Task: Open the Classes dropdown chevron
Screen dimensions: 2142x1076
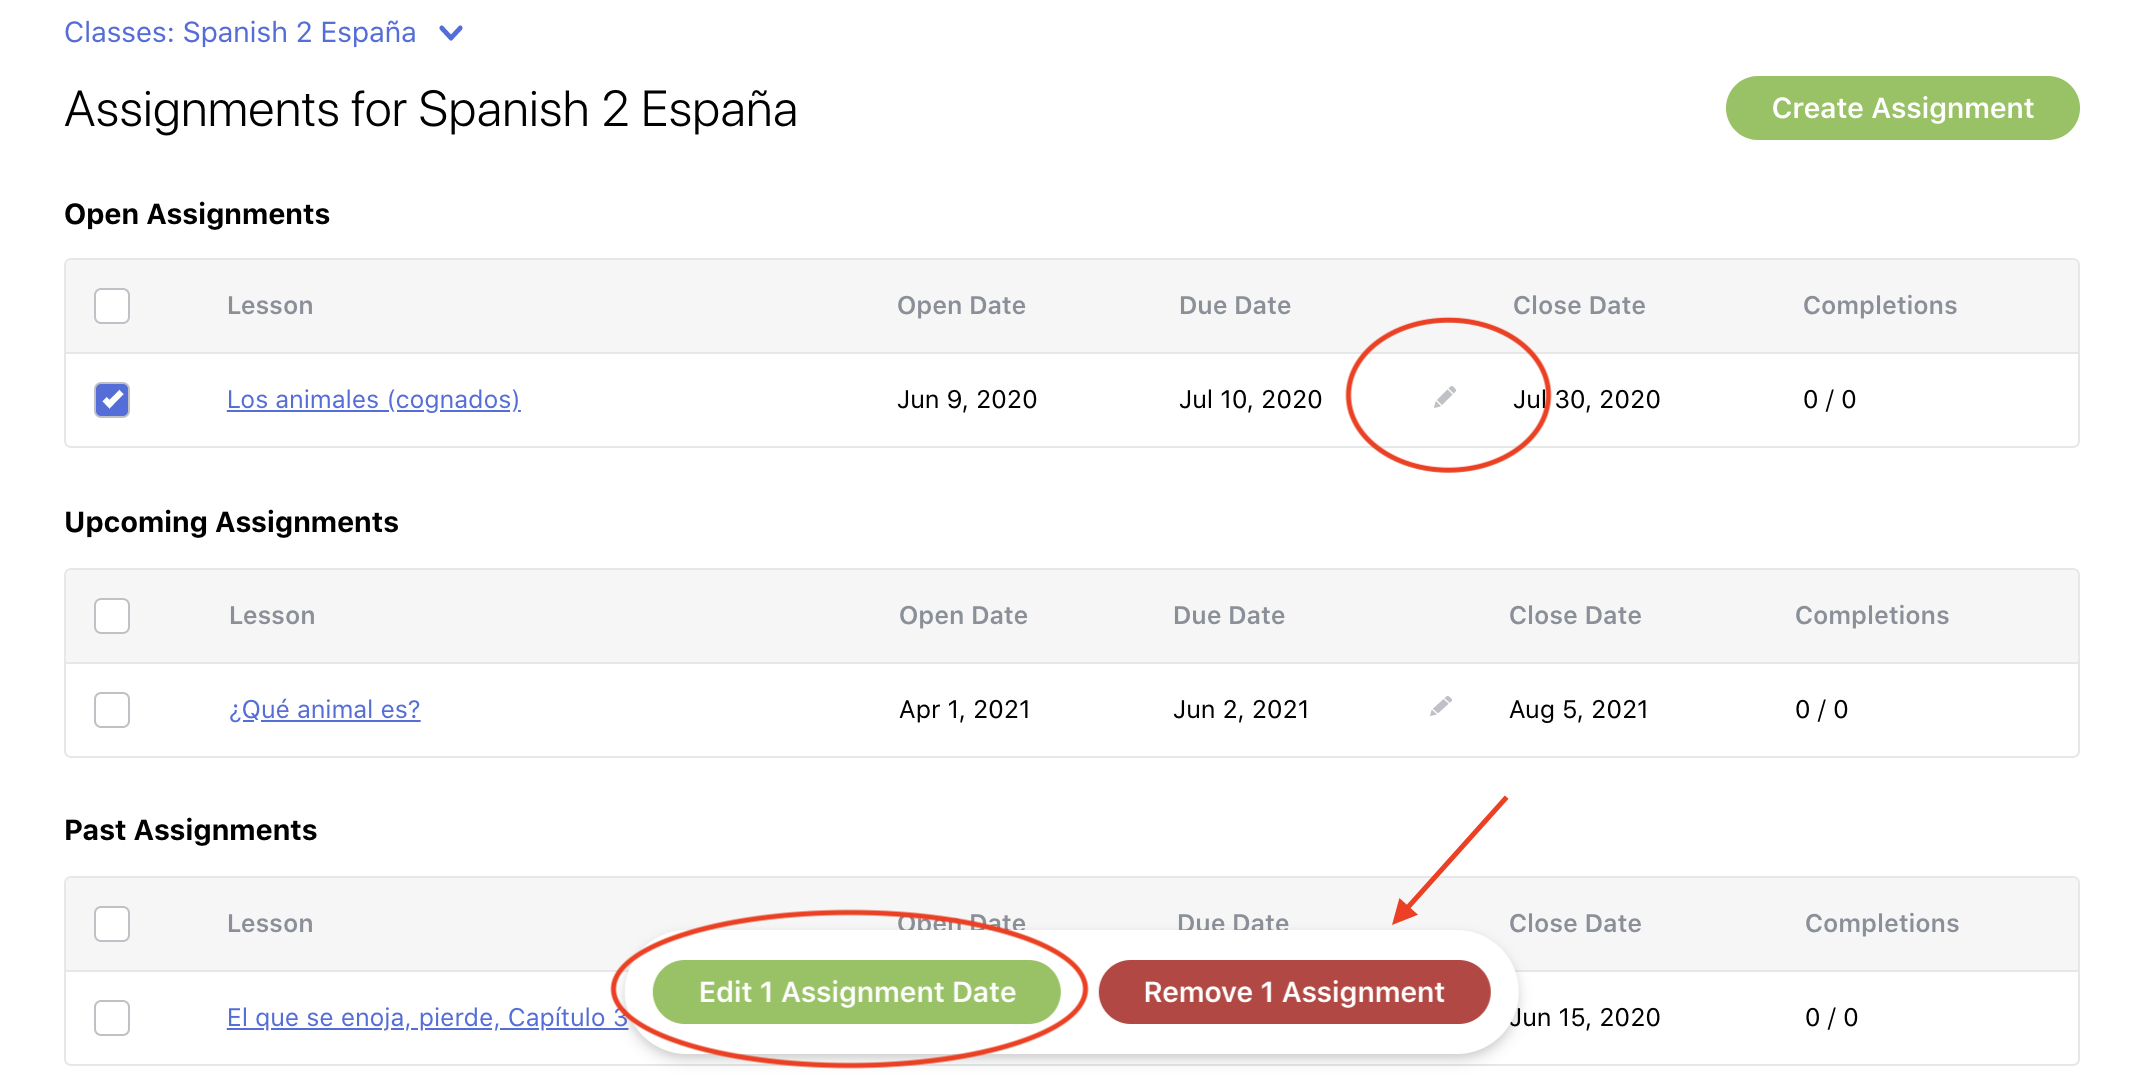Action: coord(449,32)
